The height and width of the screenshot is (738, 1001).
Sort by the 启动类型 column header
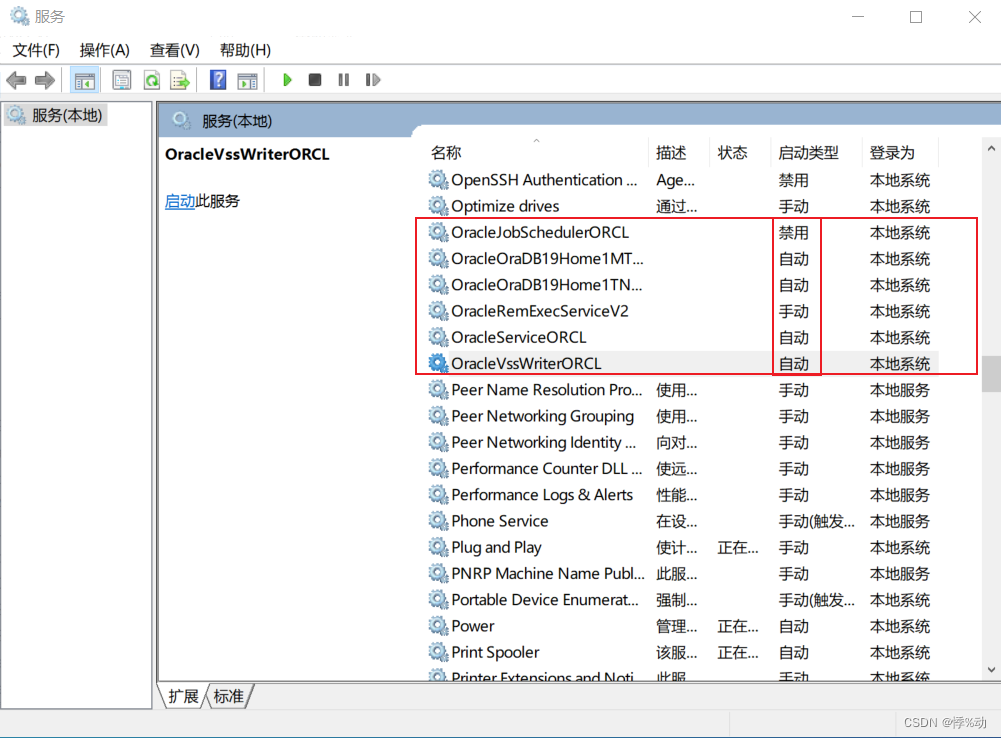click(x=808, y=153)
